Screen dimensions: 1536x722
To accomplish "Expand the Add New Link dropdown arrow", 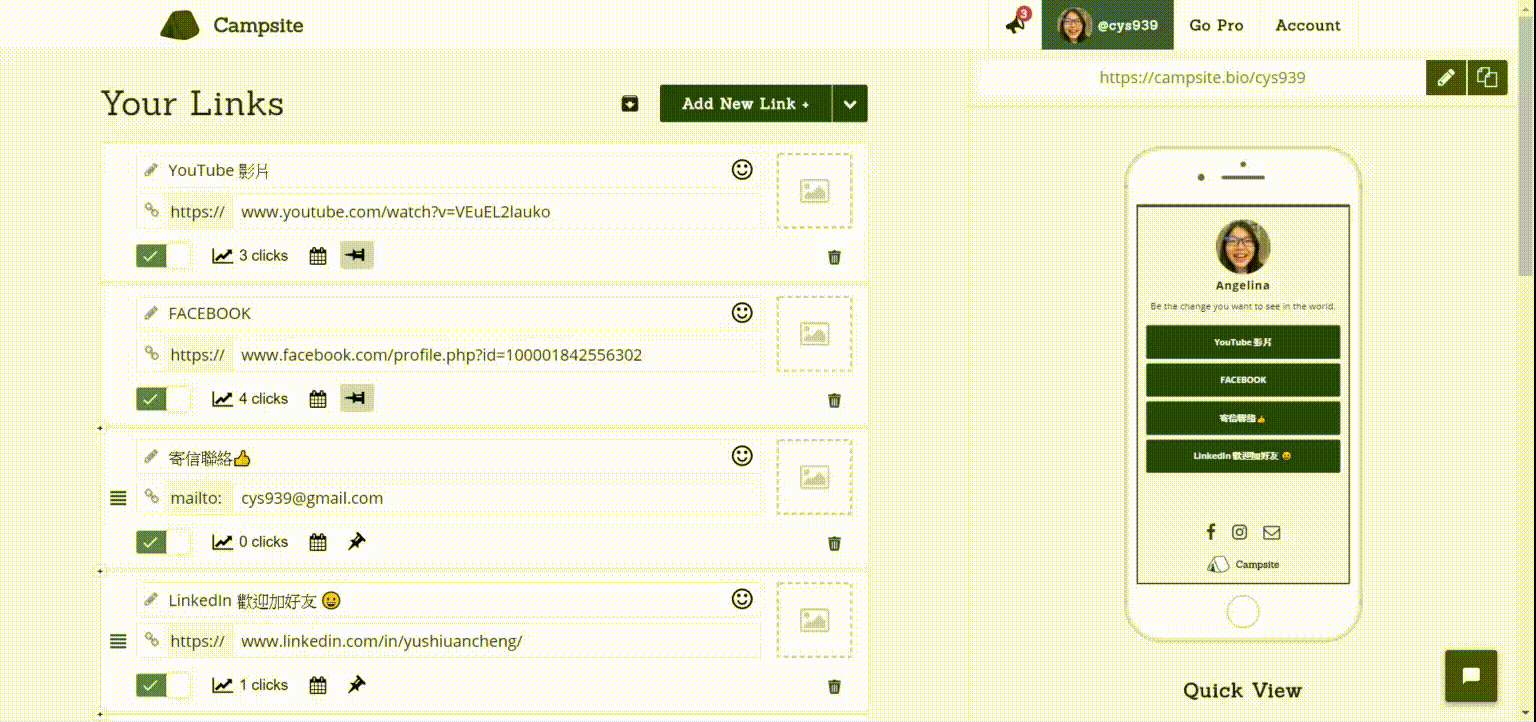I will click(850, 103).
